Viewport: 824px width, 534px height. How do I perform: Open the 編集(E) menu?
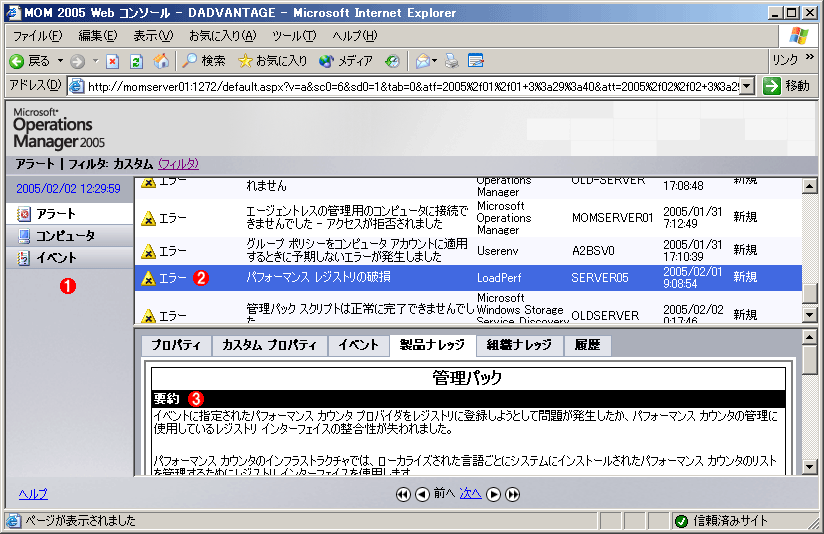pos(98,36)
